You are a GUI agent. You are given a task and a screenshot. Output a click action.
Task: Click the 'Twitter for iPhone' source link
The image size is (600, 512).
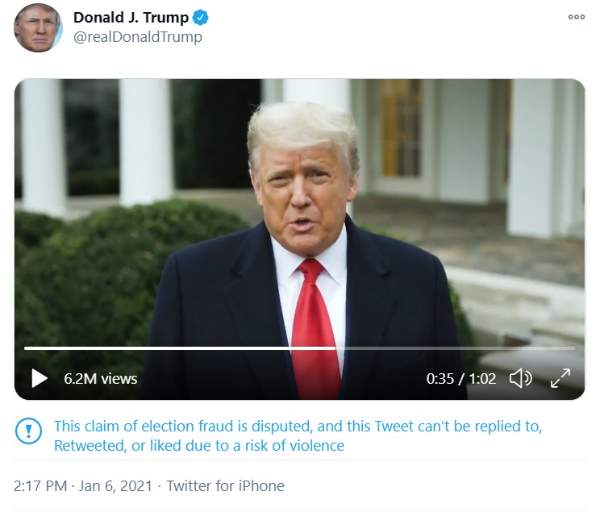pyautogui.click(x=225, y=486)
